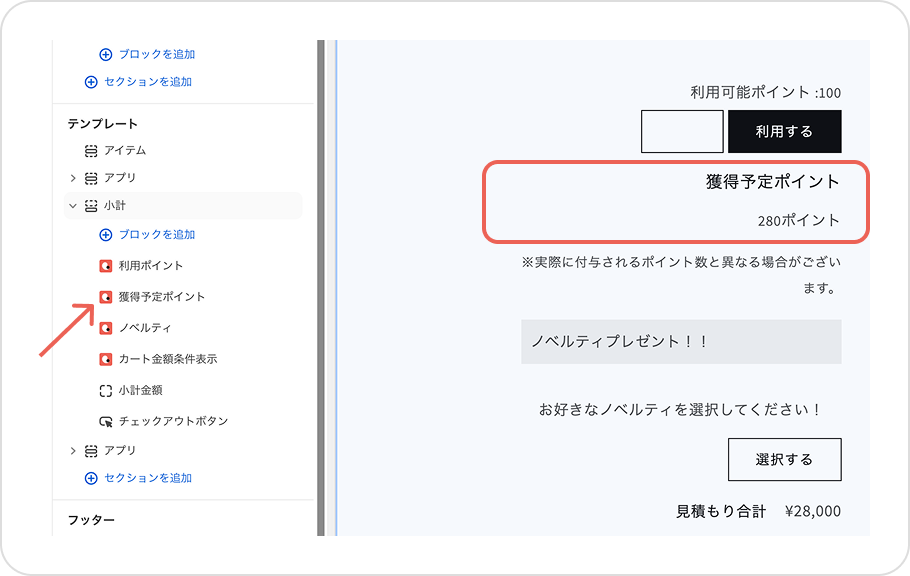The width and height of the screenshot is (910, 576).
Task: Select the チェックアウトボタン block
Action: (x=173, y=422)
